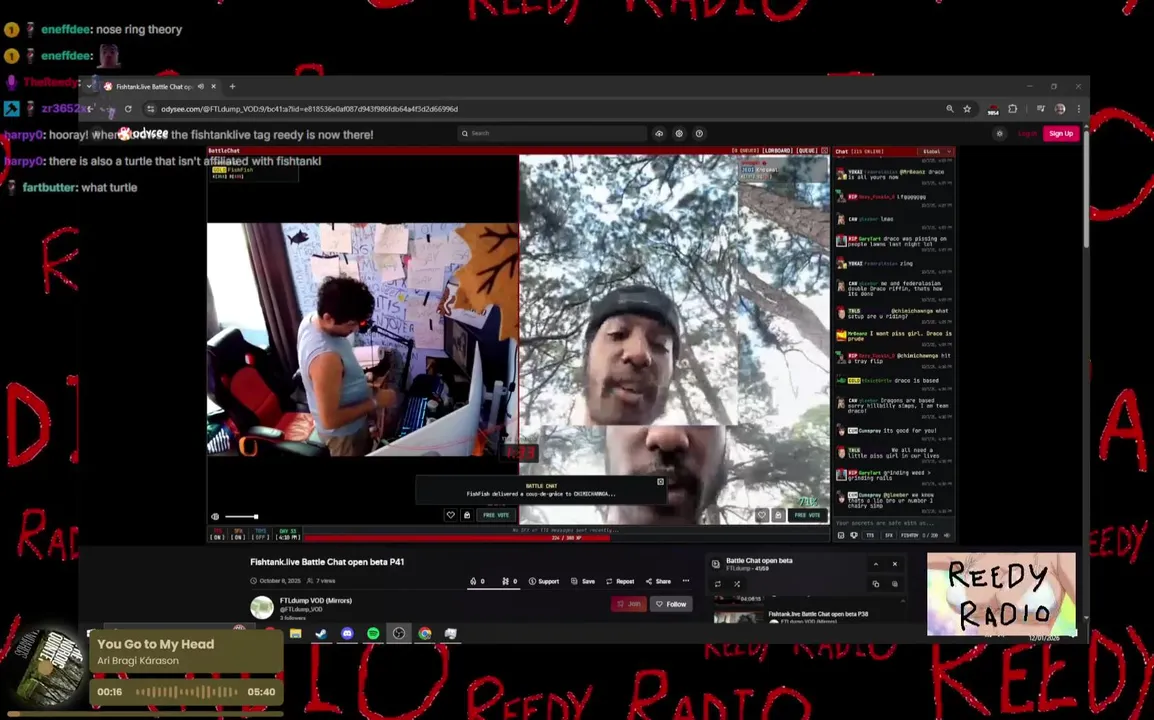Click the chat message input field
Image resolution: width=1154 pixels, height=720 pixels.
[x=893, y=523]
